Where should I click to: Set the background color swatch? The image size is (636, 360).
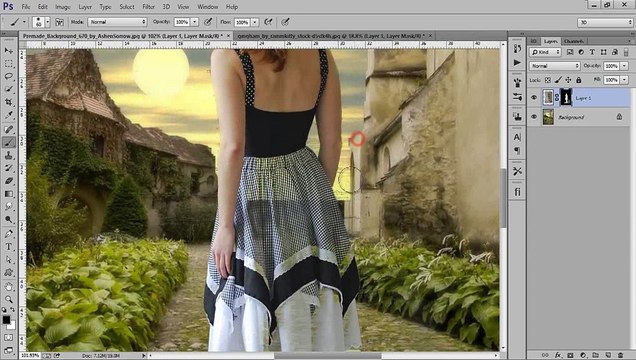[12, 325]
